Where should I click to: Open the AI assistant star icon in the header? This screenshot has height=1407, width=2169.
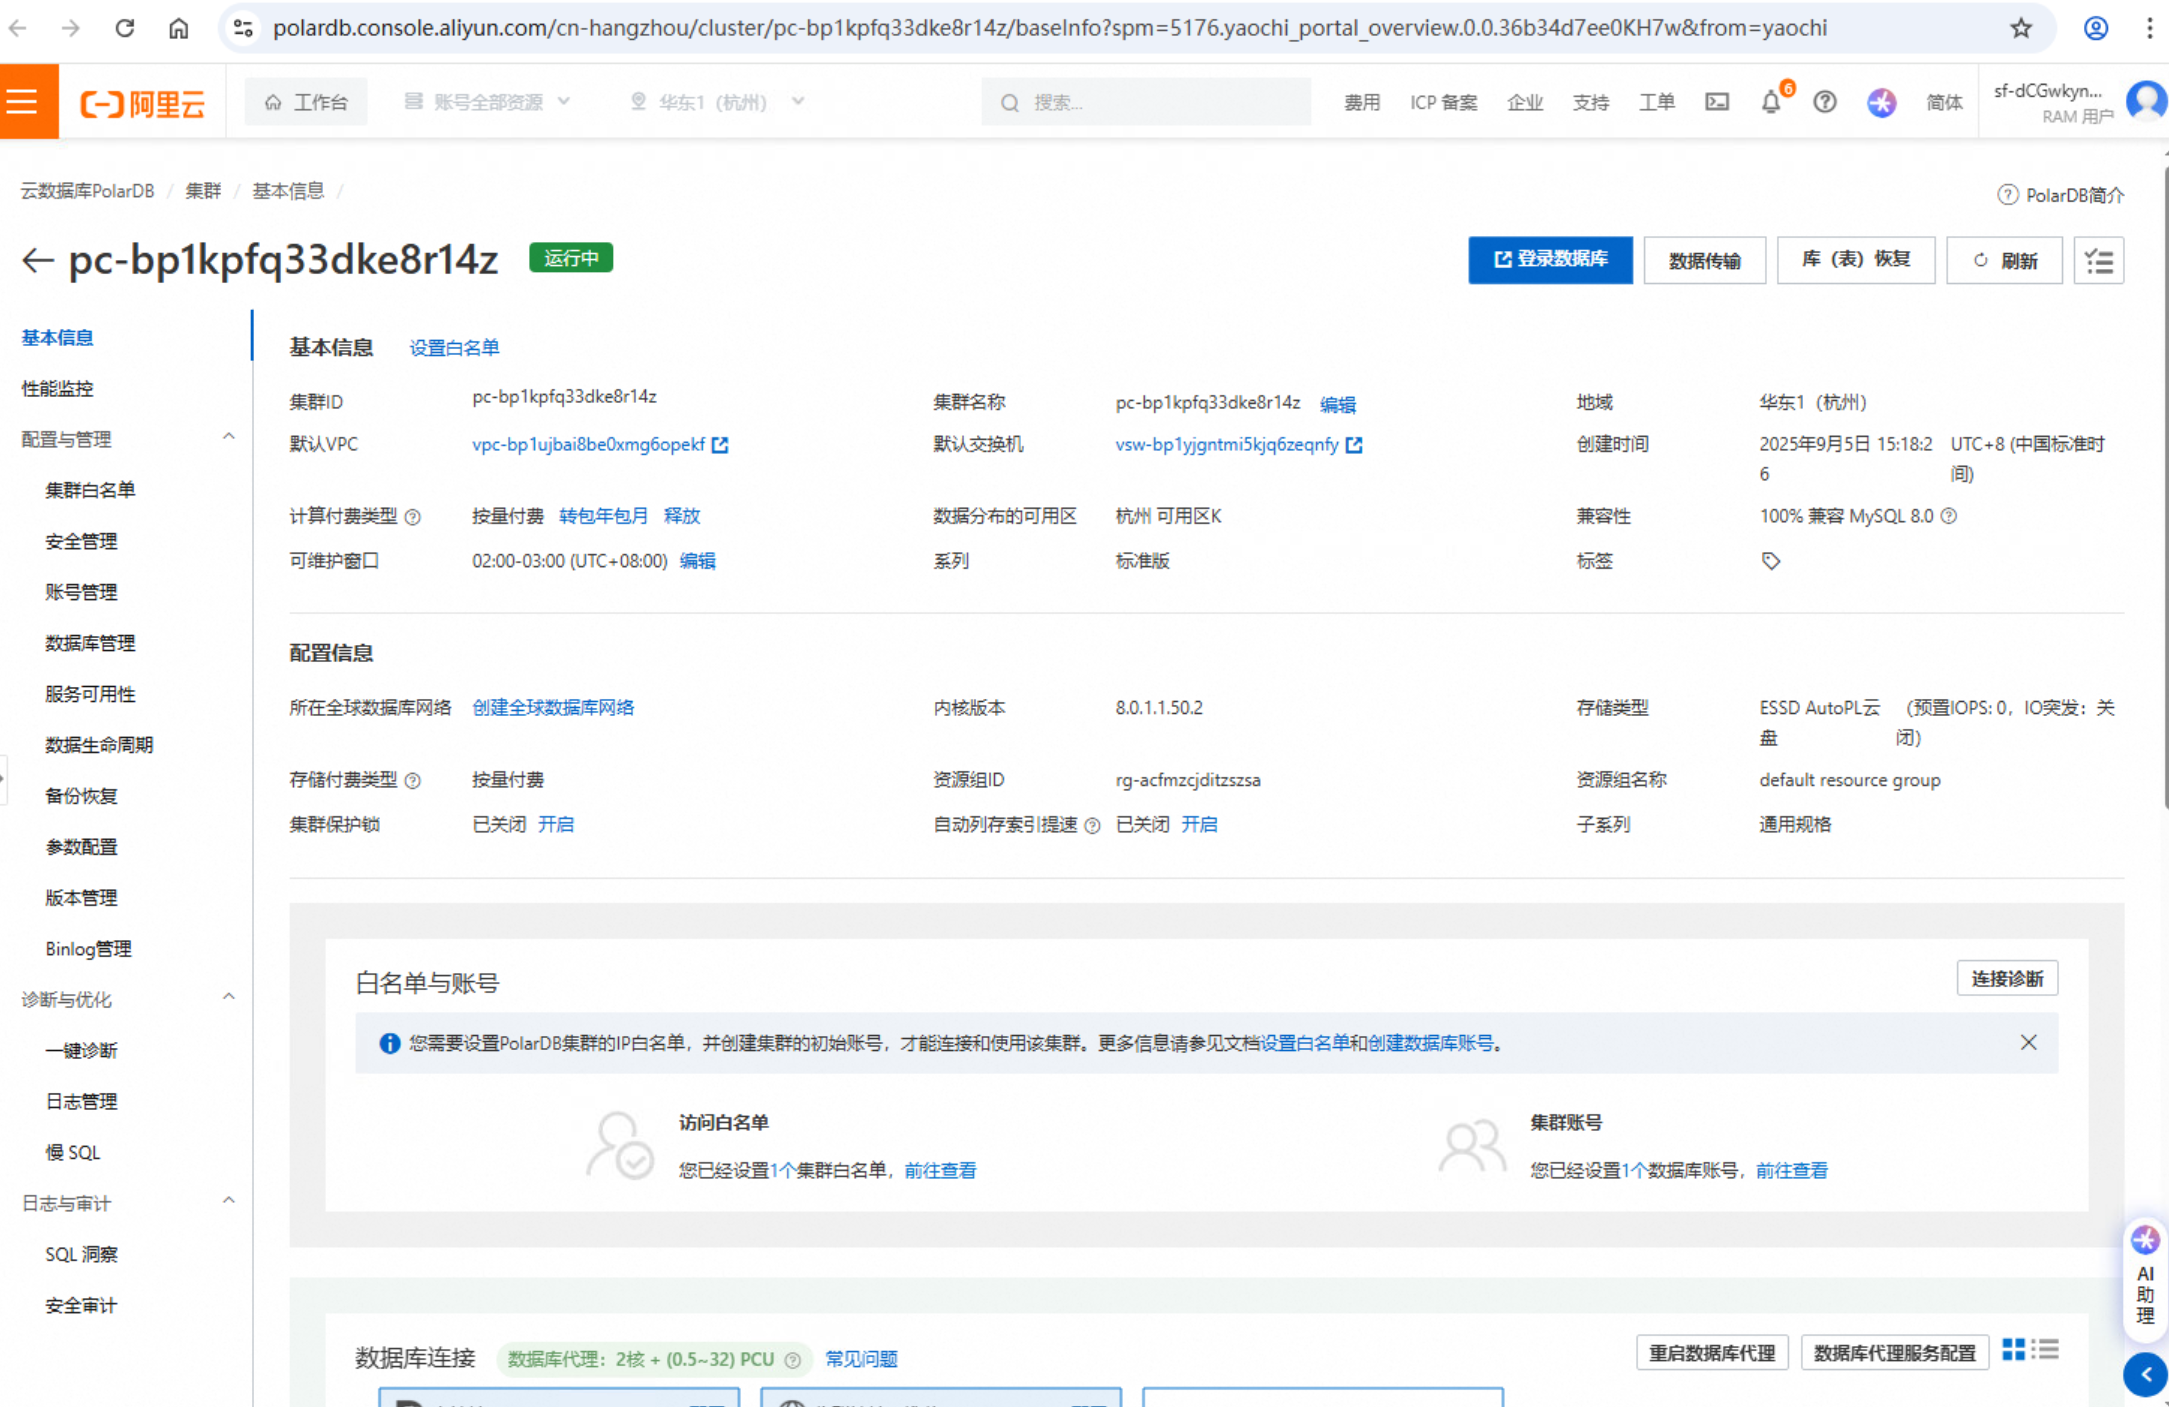point(1881,102)
